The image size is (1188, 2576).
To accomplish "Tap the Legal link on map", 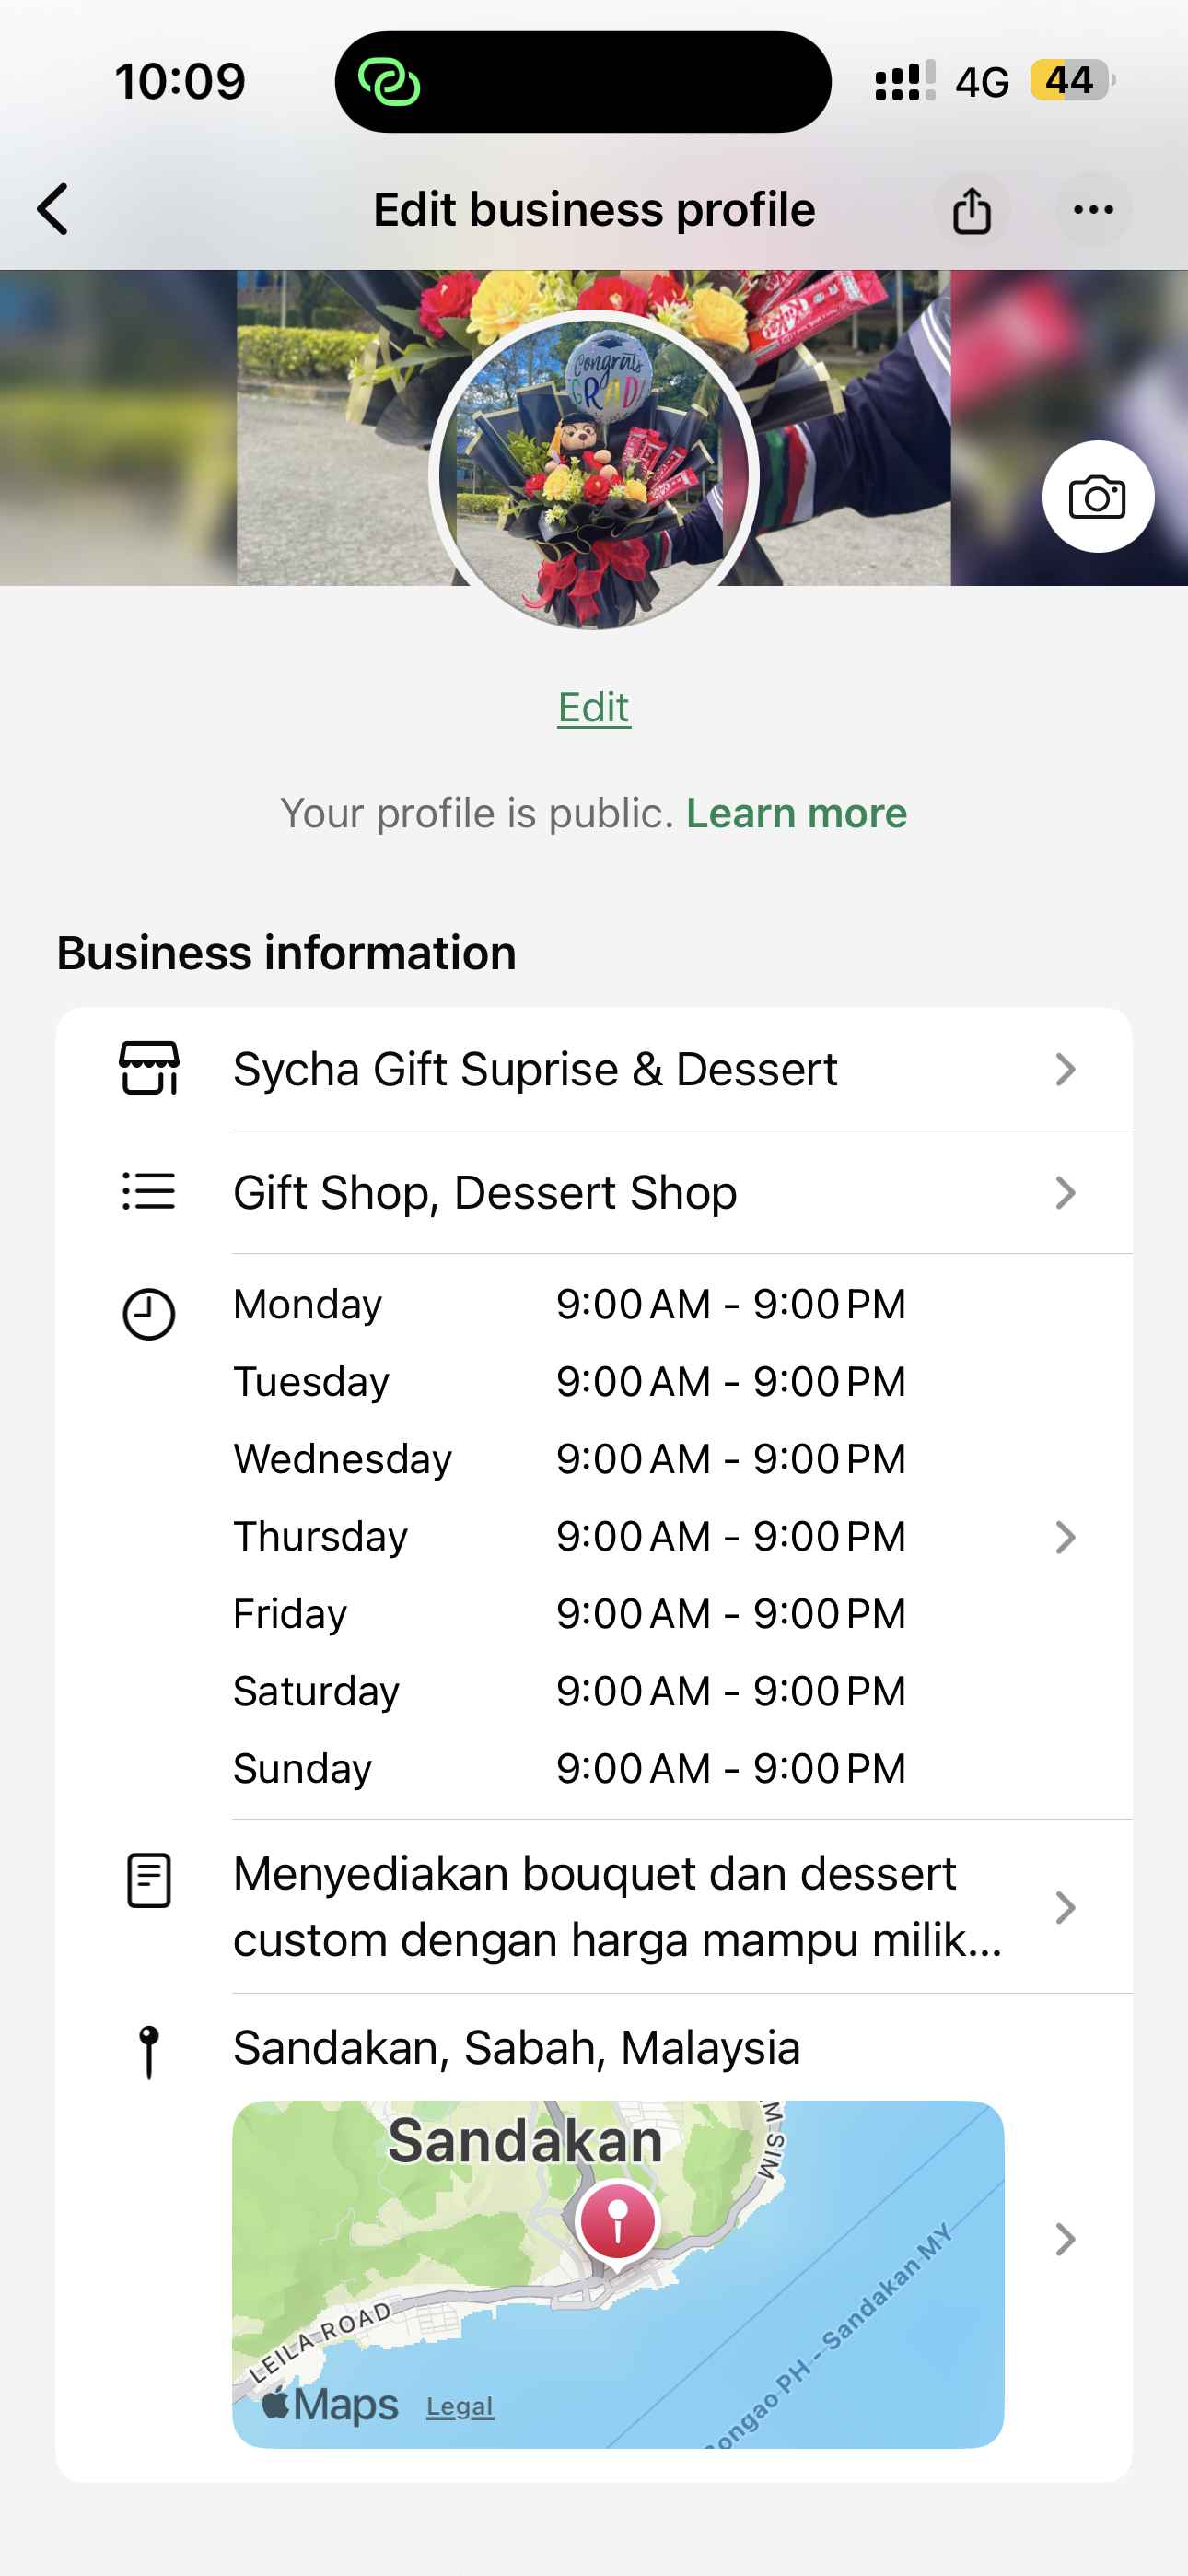I will [460, 2406].
